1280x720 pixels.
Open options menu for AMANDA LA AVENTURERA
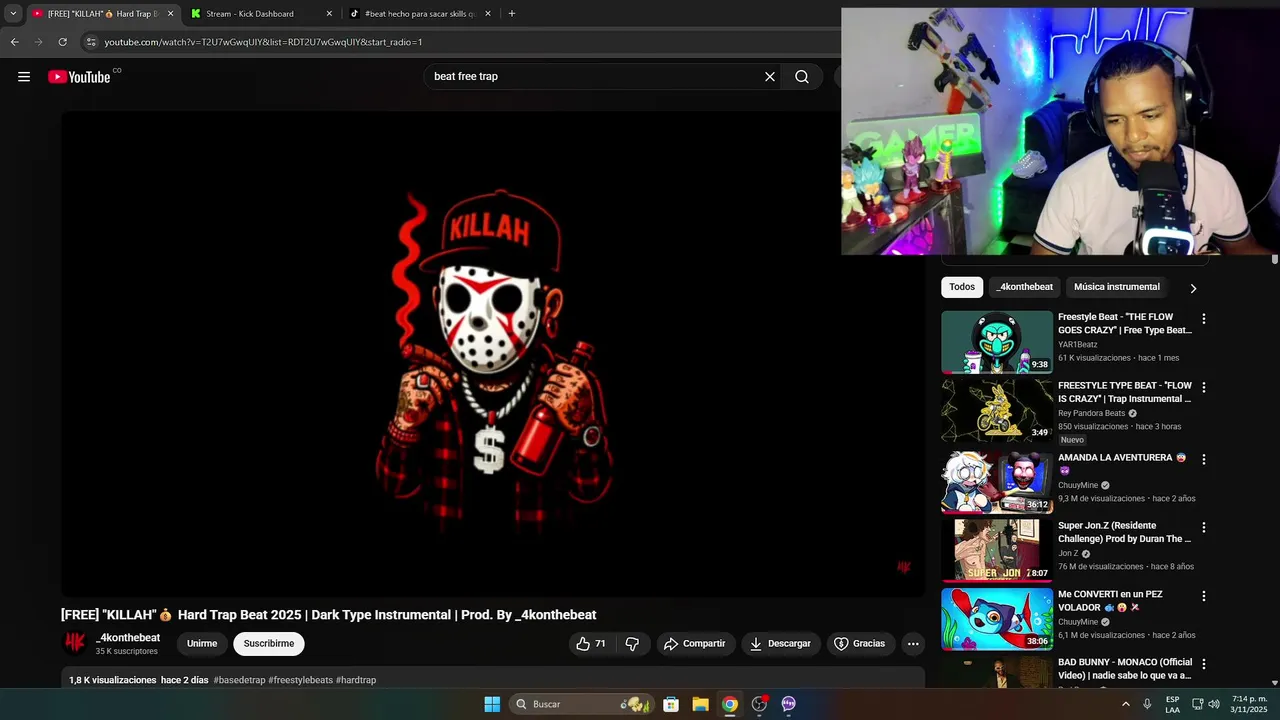1203,459
